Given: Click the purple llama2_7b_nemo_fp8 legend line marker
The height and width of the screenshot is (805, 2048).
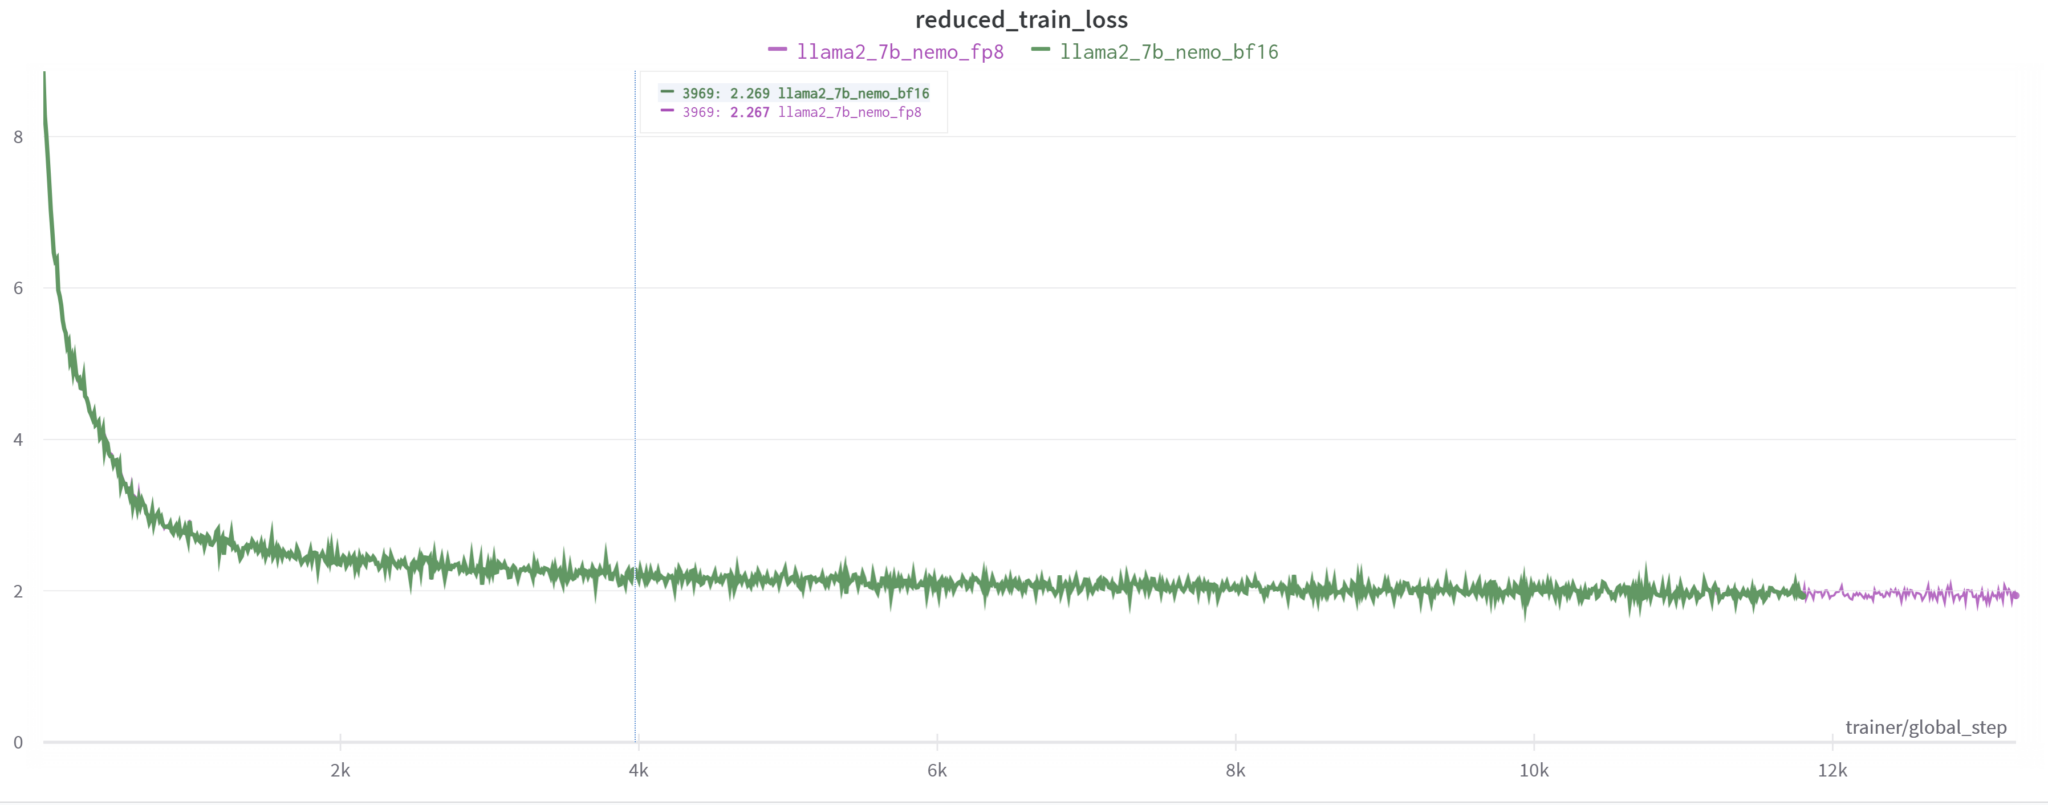Looking at the screenshot, I should (x=777, y=50).
